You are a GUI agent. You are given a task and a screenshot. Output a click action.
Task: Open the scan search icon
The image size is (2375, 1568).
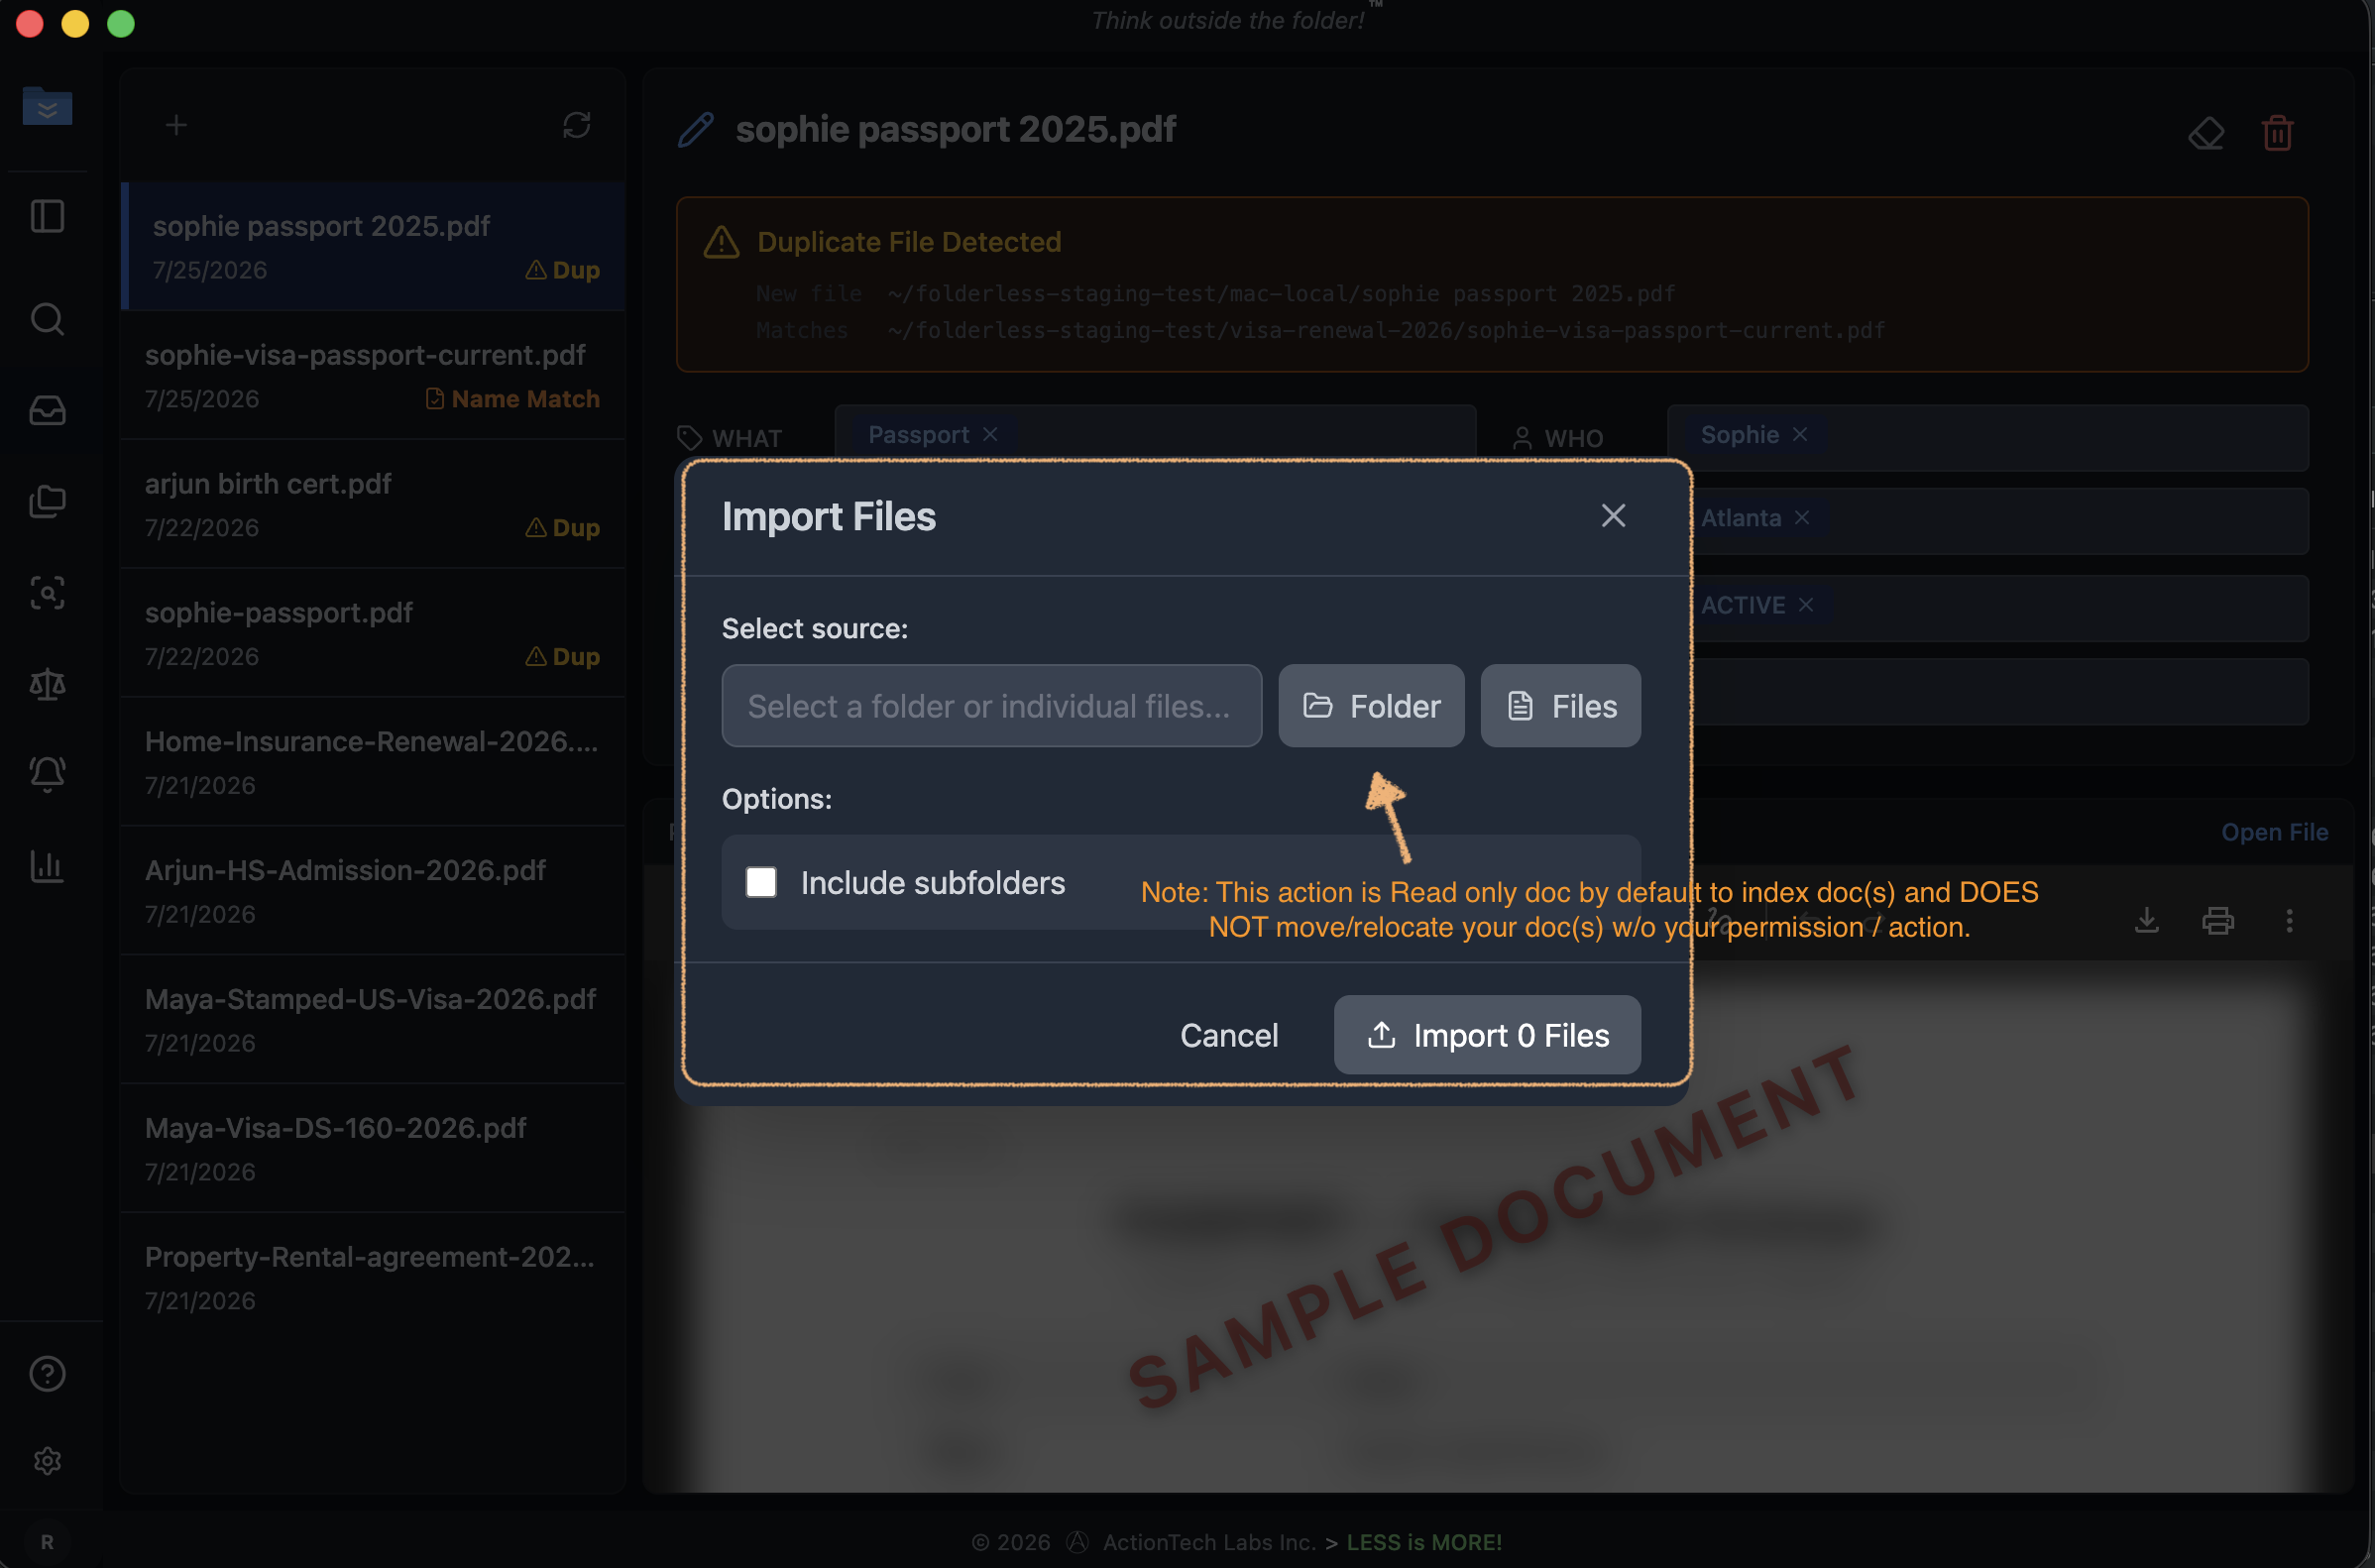[x=47, y=592]
